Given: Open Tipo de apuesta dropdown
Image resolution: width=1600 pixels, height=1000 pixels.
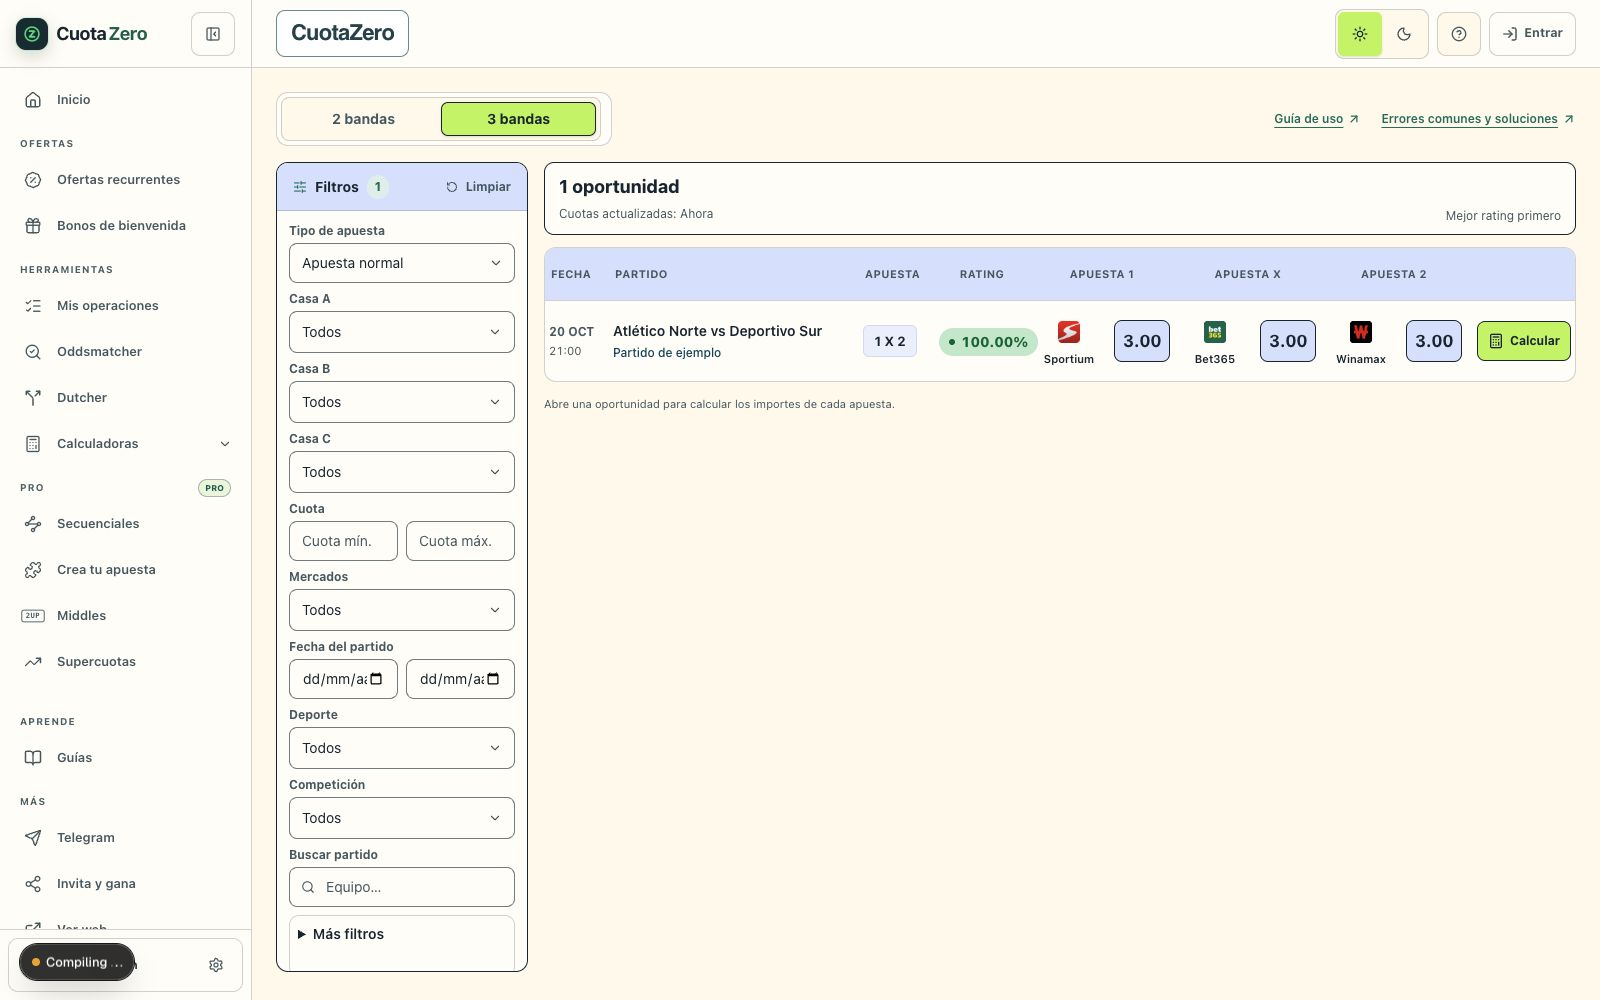Looking at the screenshot, I should coord(402,263).
